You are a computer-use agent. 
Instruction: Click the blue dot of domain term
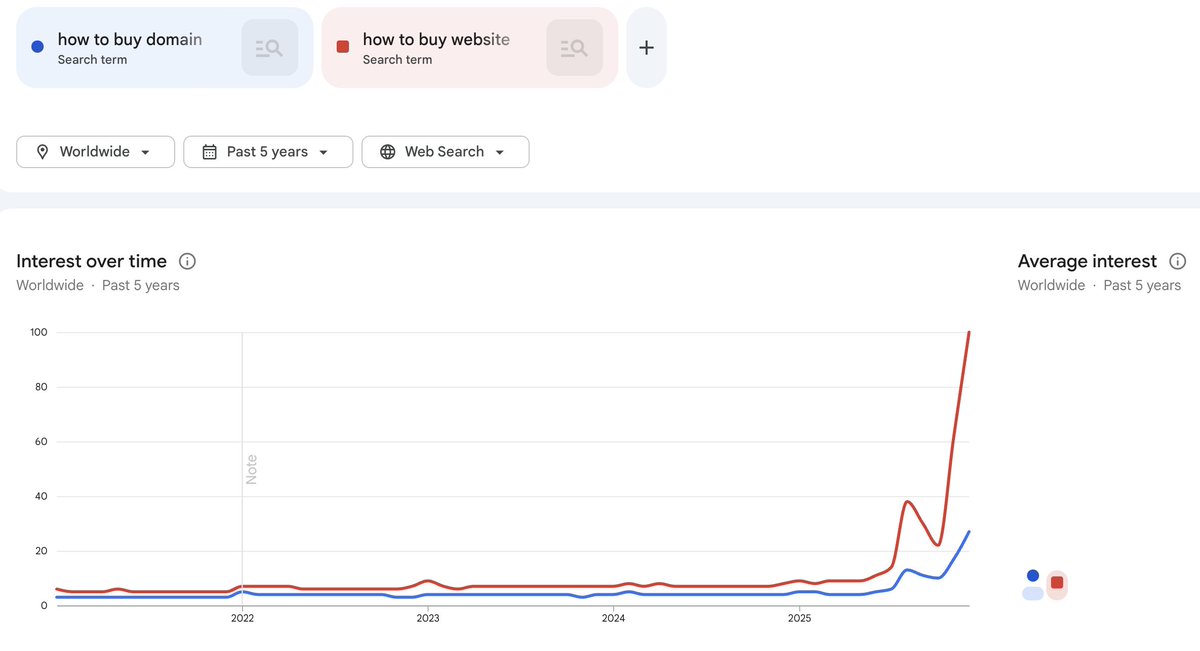point(37,46)
